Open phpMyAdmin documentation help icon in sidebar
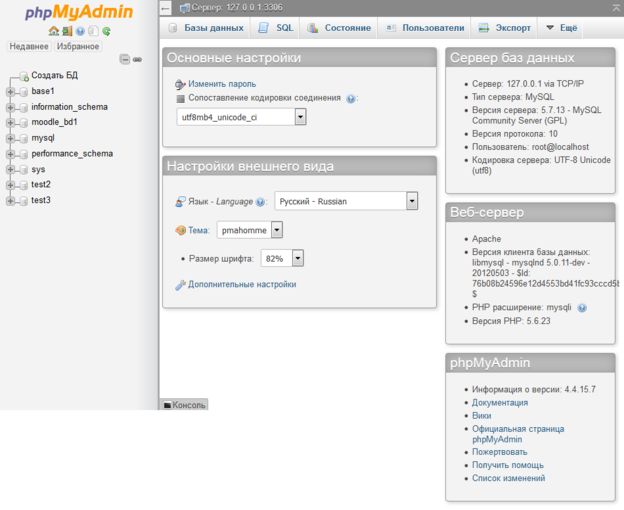 tap(80, 31)
